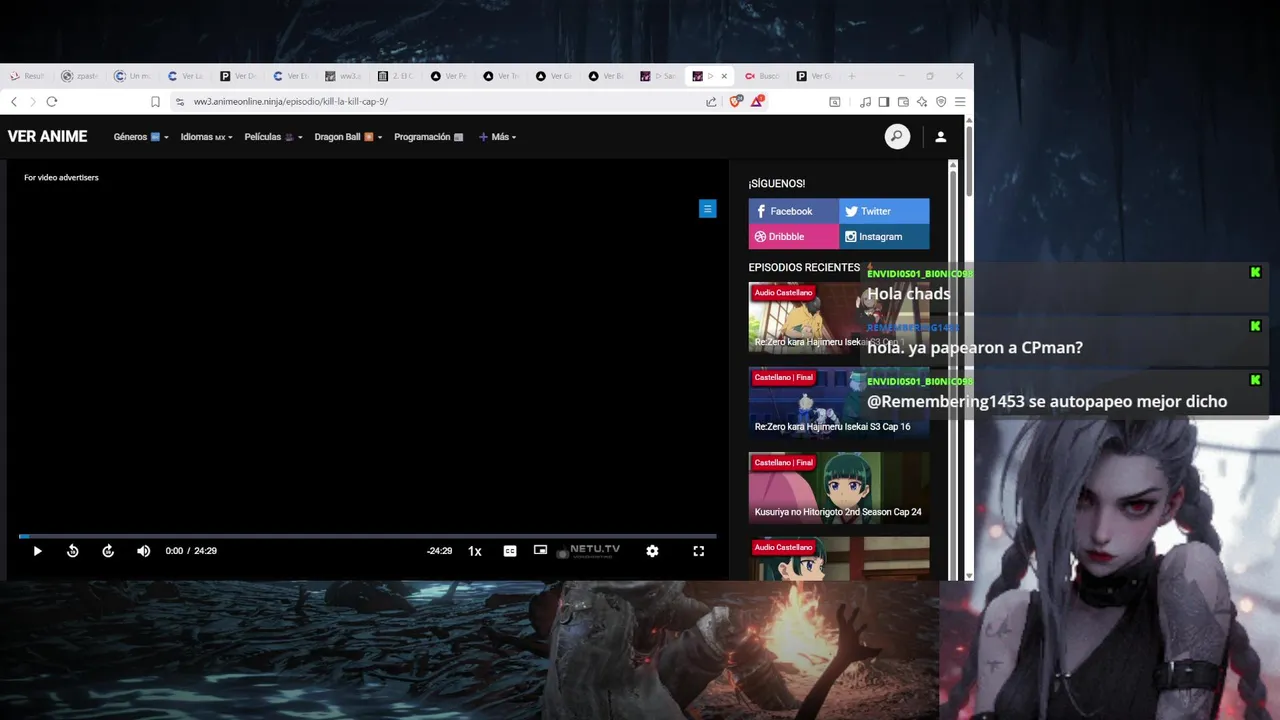1280x720 pixels.
Task: Open Leo AI sparkle icon
Action: pos(922,101)
